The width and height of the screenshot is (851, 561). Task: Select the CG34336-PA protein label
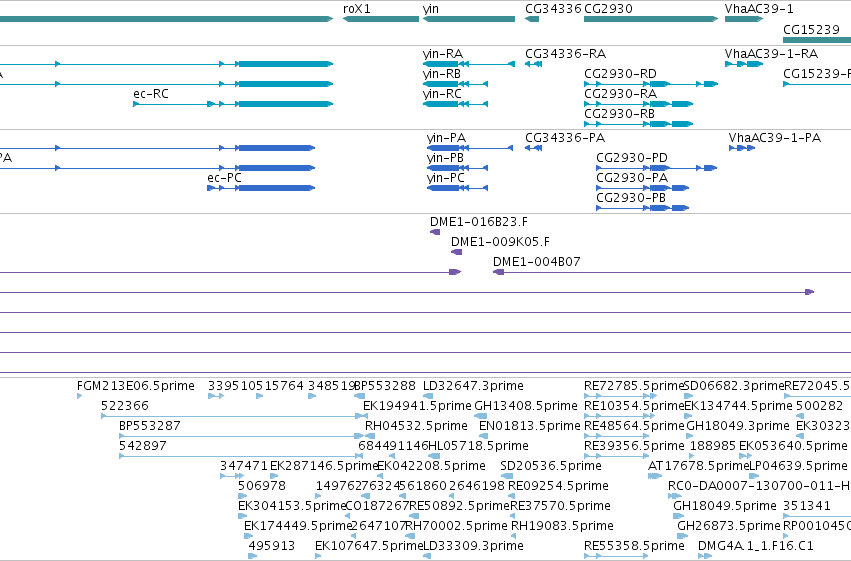tap(565, 138)
